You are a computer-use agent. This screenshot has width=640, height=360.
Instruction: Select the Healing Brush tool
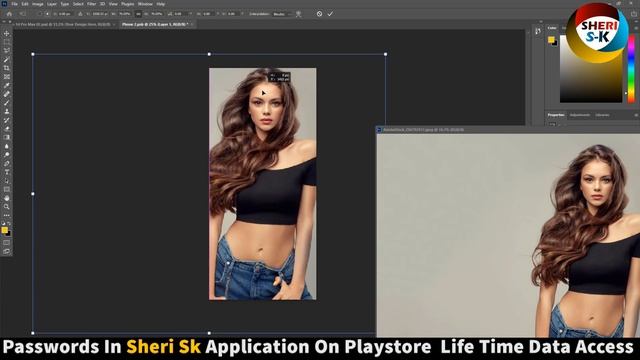pyautogui.click(x=7, y=94)
